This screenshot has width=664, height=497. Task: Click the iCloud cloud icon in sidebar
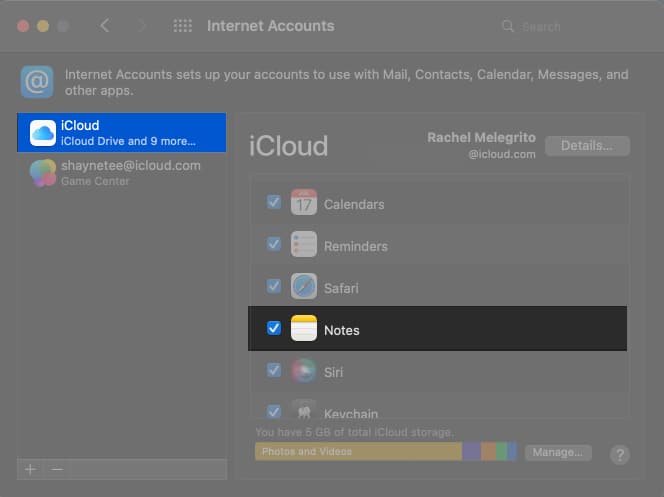pos(43,133)
